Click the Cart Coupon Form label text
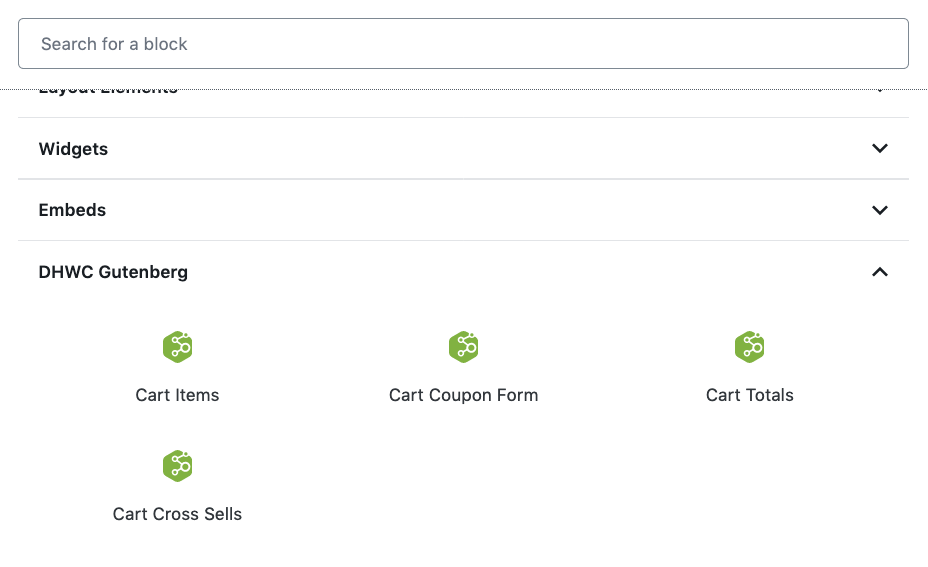The height and width of the screenshot is (567, 928). coord(463,395)
